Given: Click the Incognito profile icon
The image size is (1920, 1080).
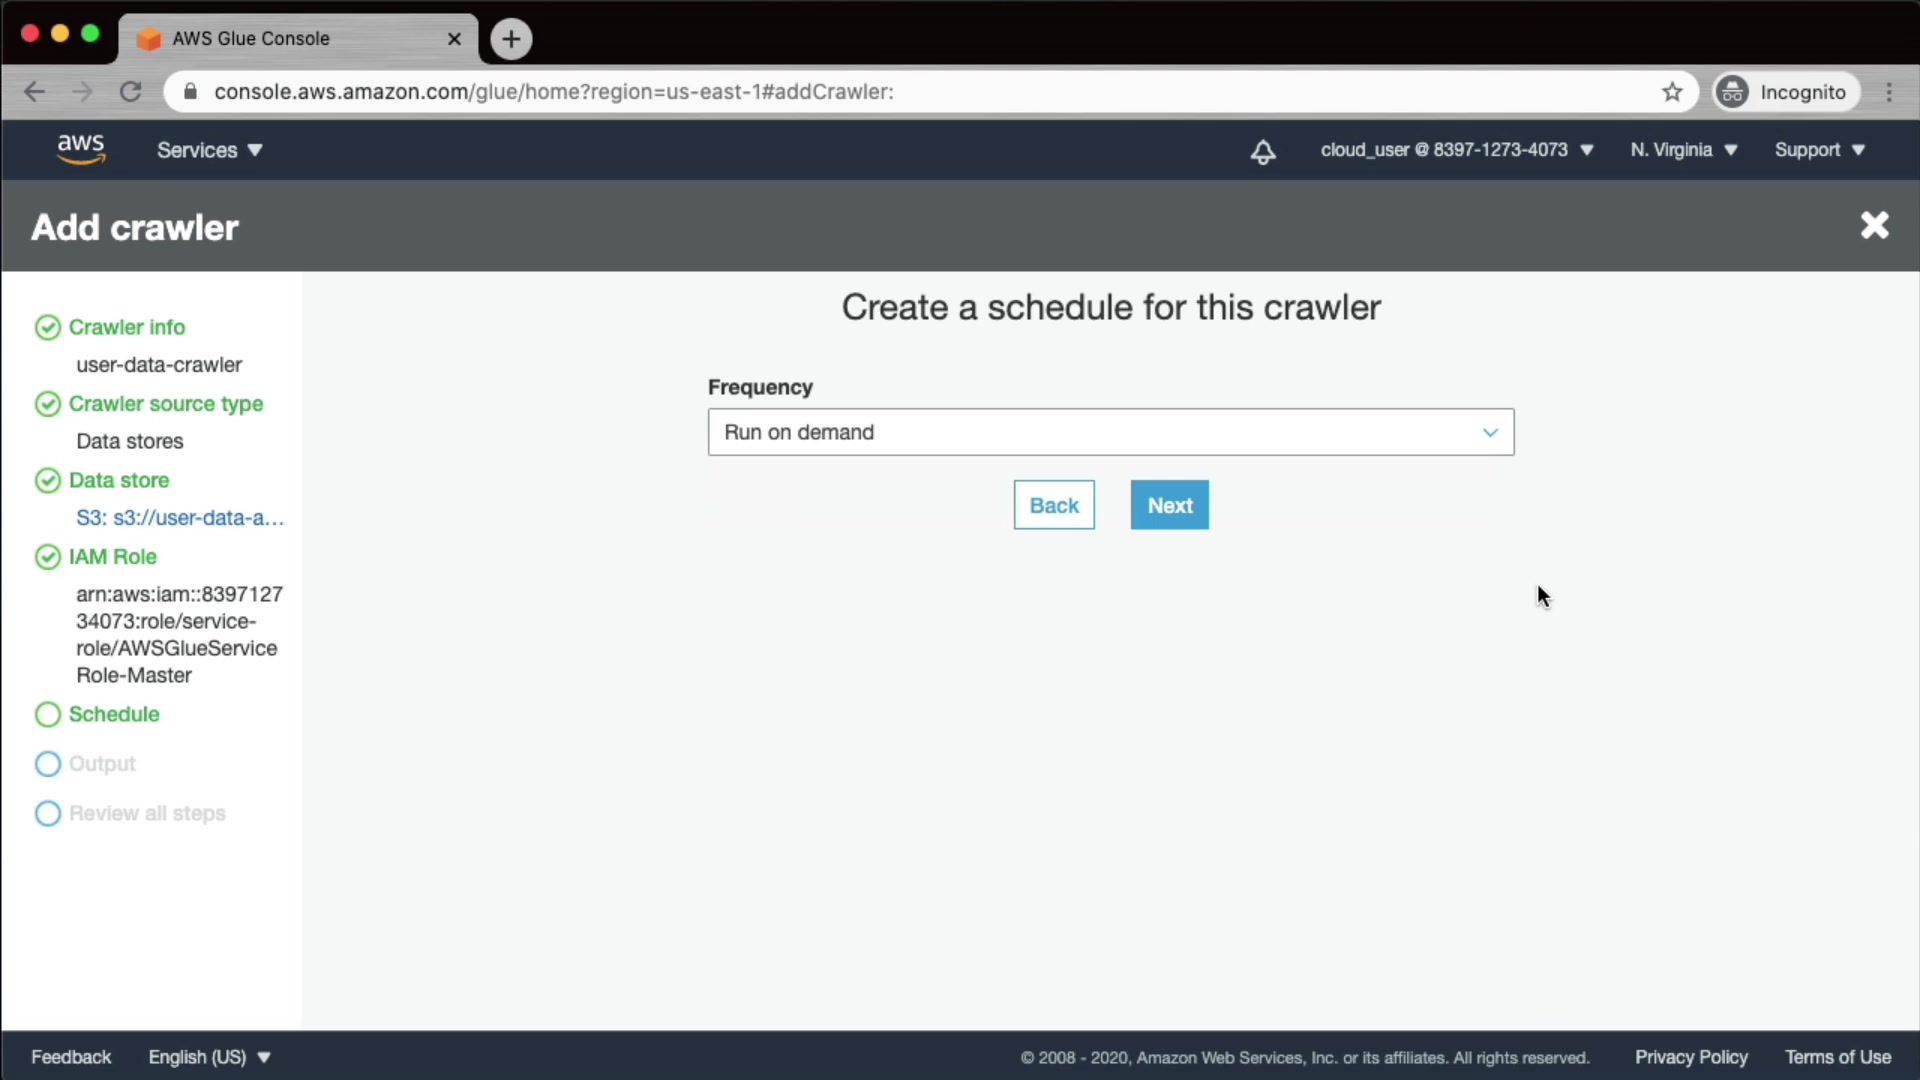Looking at the screenshot, I should pos(1732,92).
